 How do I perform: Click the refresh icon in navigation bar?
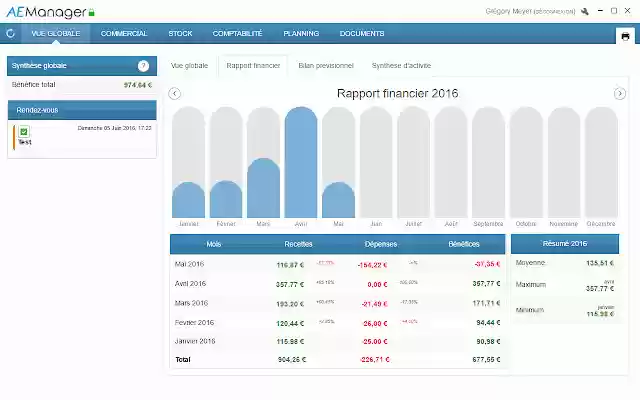[10, 33]
